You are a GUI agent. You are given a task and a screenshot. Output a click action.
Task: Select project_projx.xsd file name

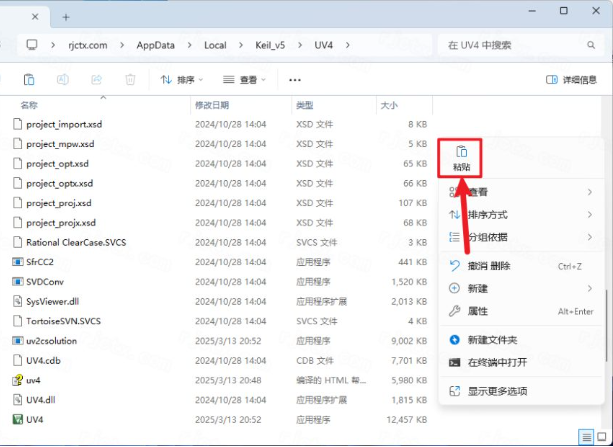click(x=61, y=223)
